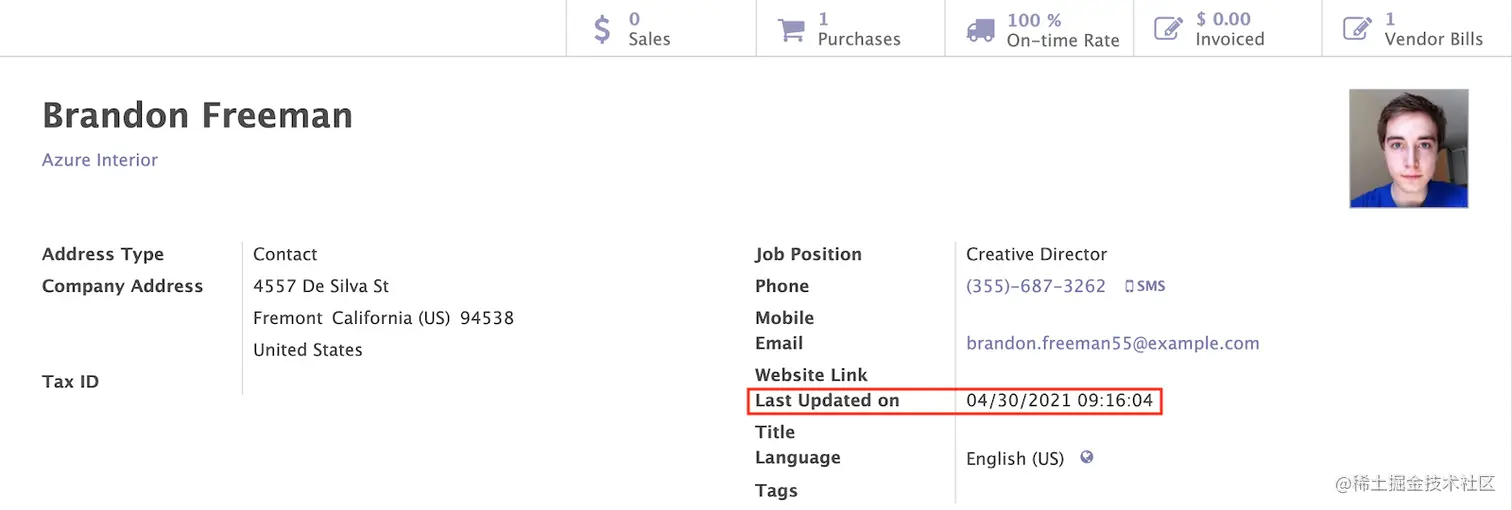
Task: Click the English (US) language value
Action: pyautogui.click(x=1015, y=459)
